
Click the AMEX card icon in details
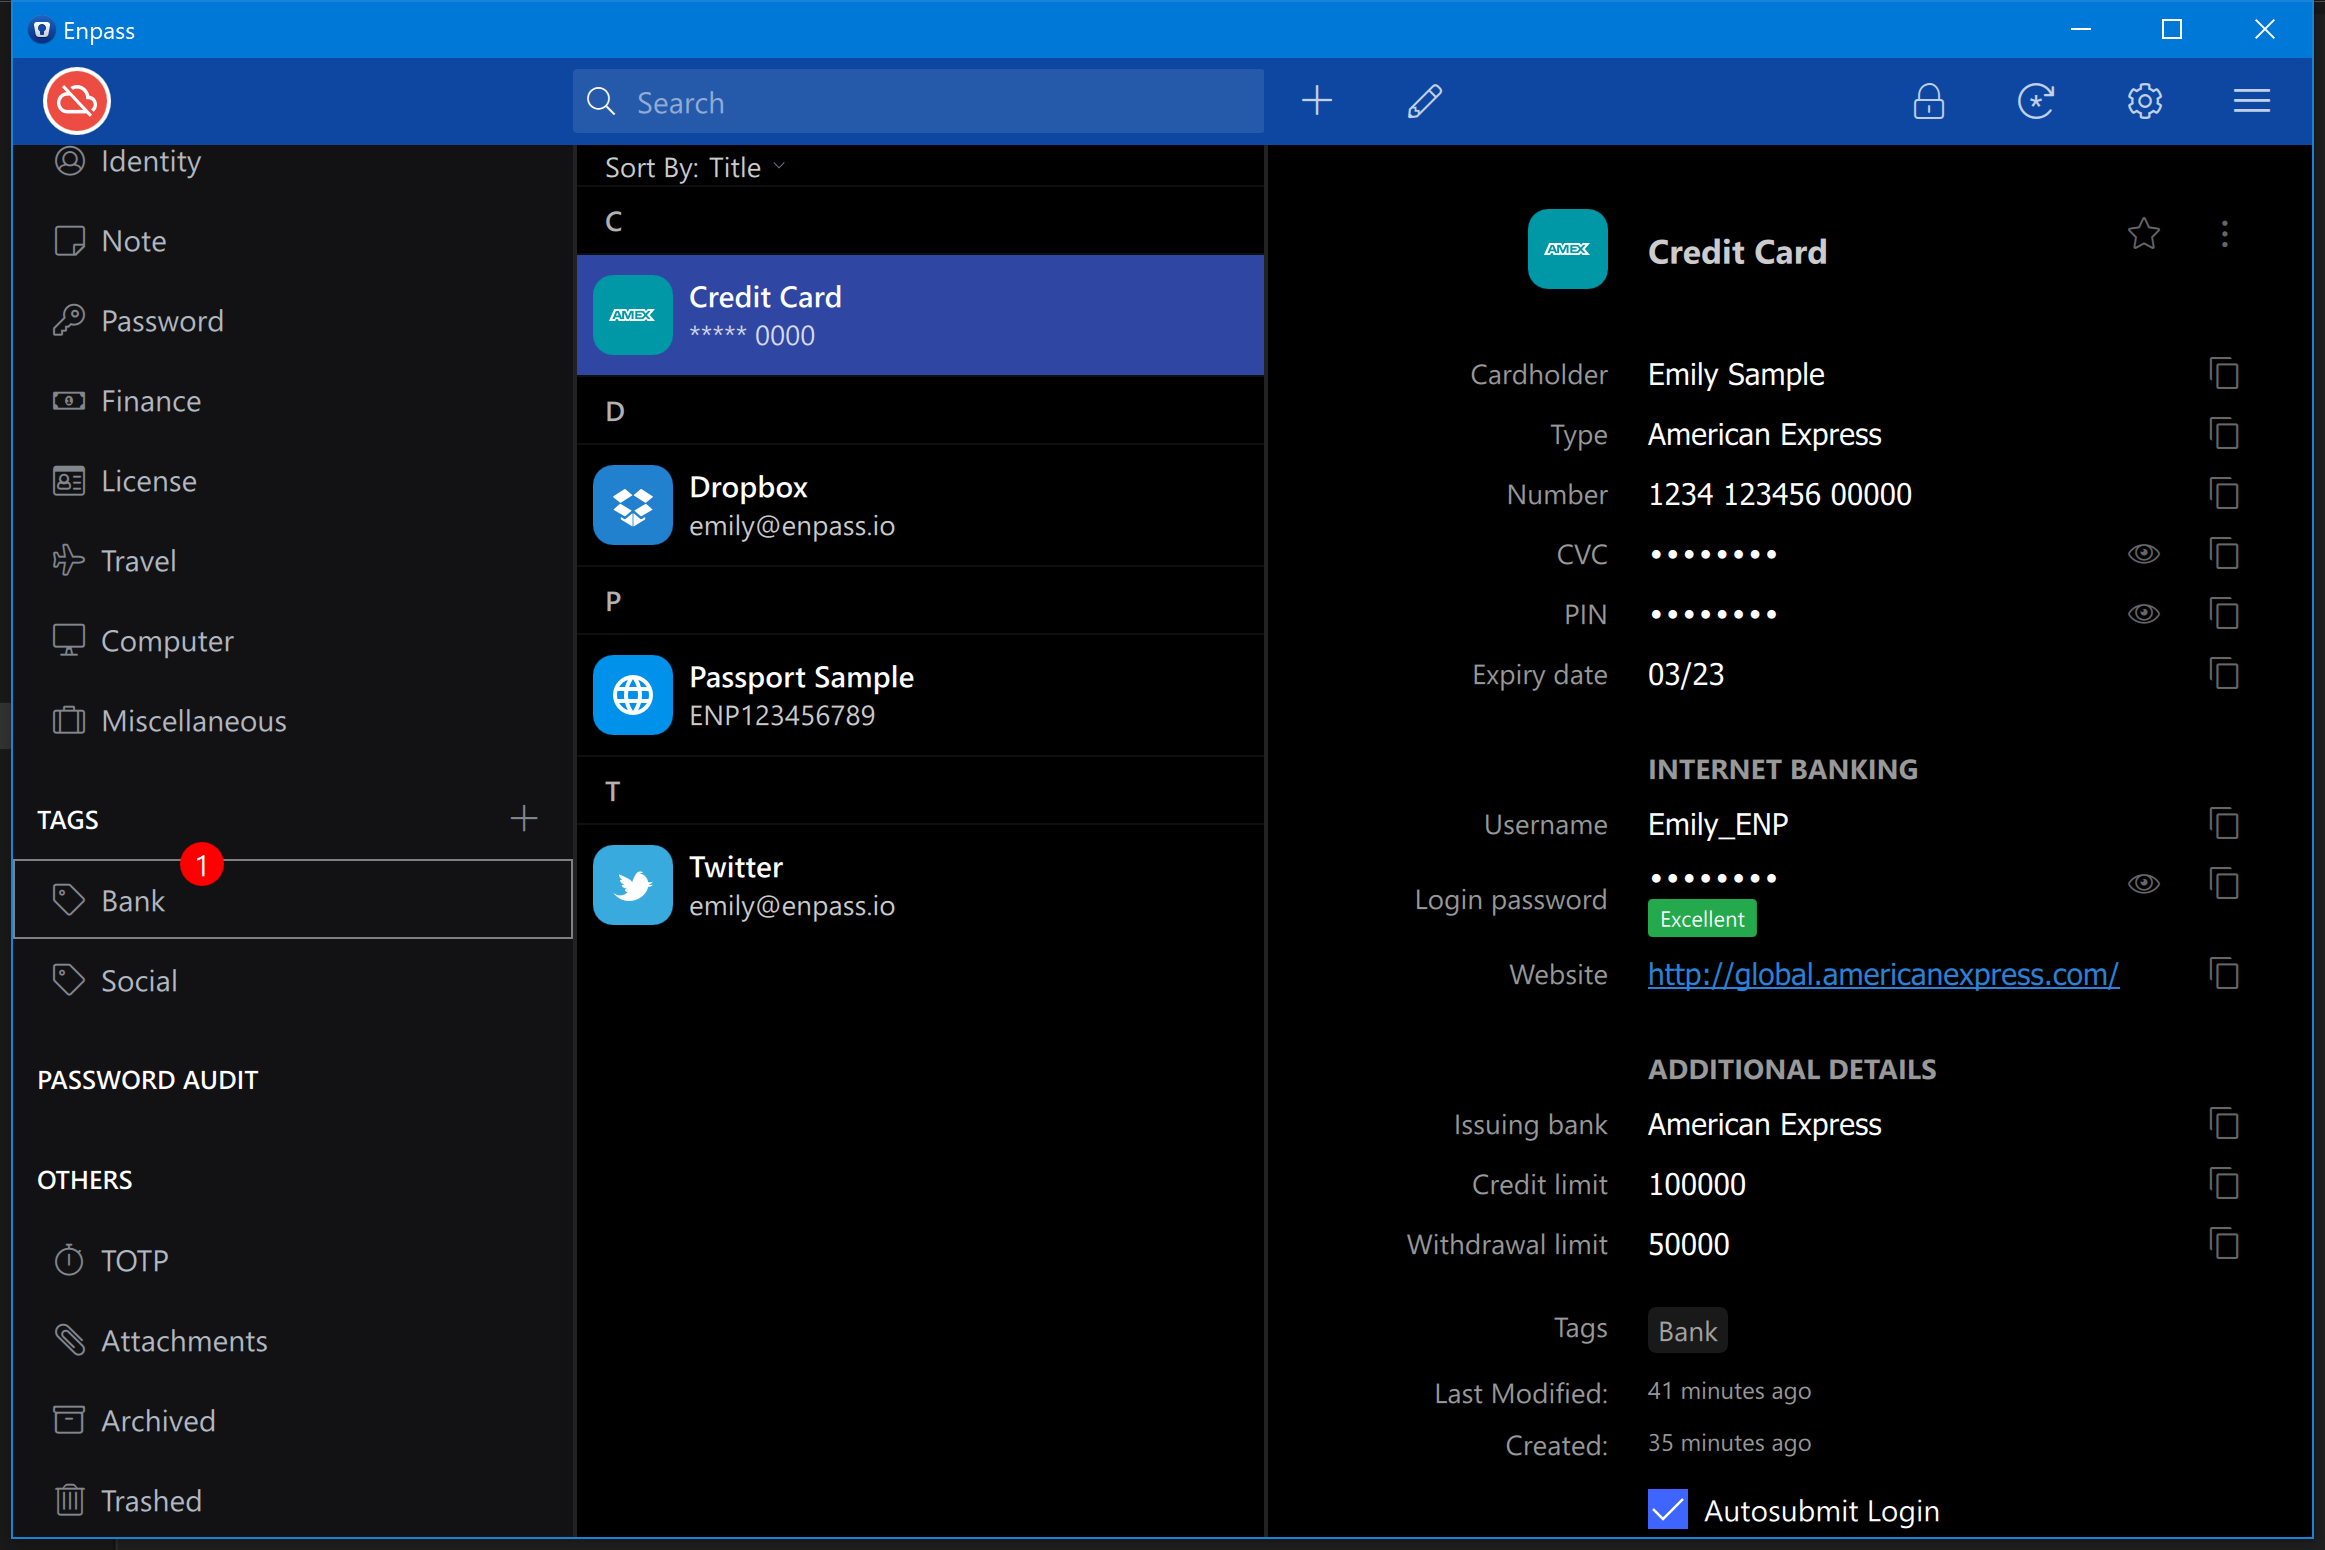point(1568,249)
